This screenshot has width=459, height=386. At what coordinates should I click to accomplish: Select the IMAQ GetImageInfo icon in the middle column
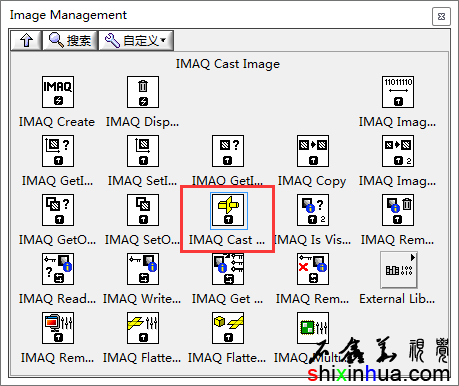pos(228,151)
